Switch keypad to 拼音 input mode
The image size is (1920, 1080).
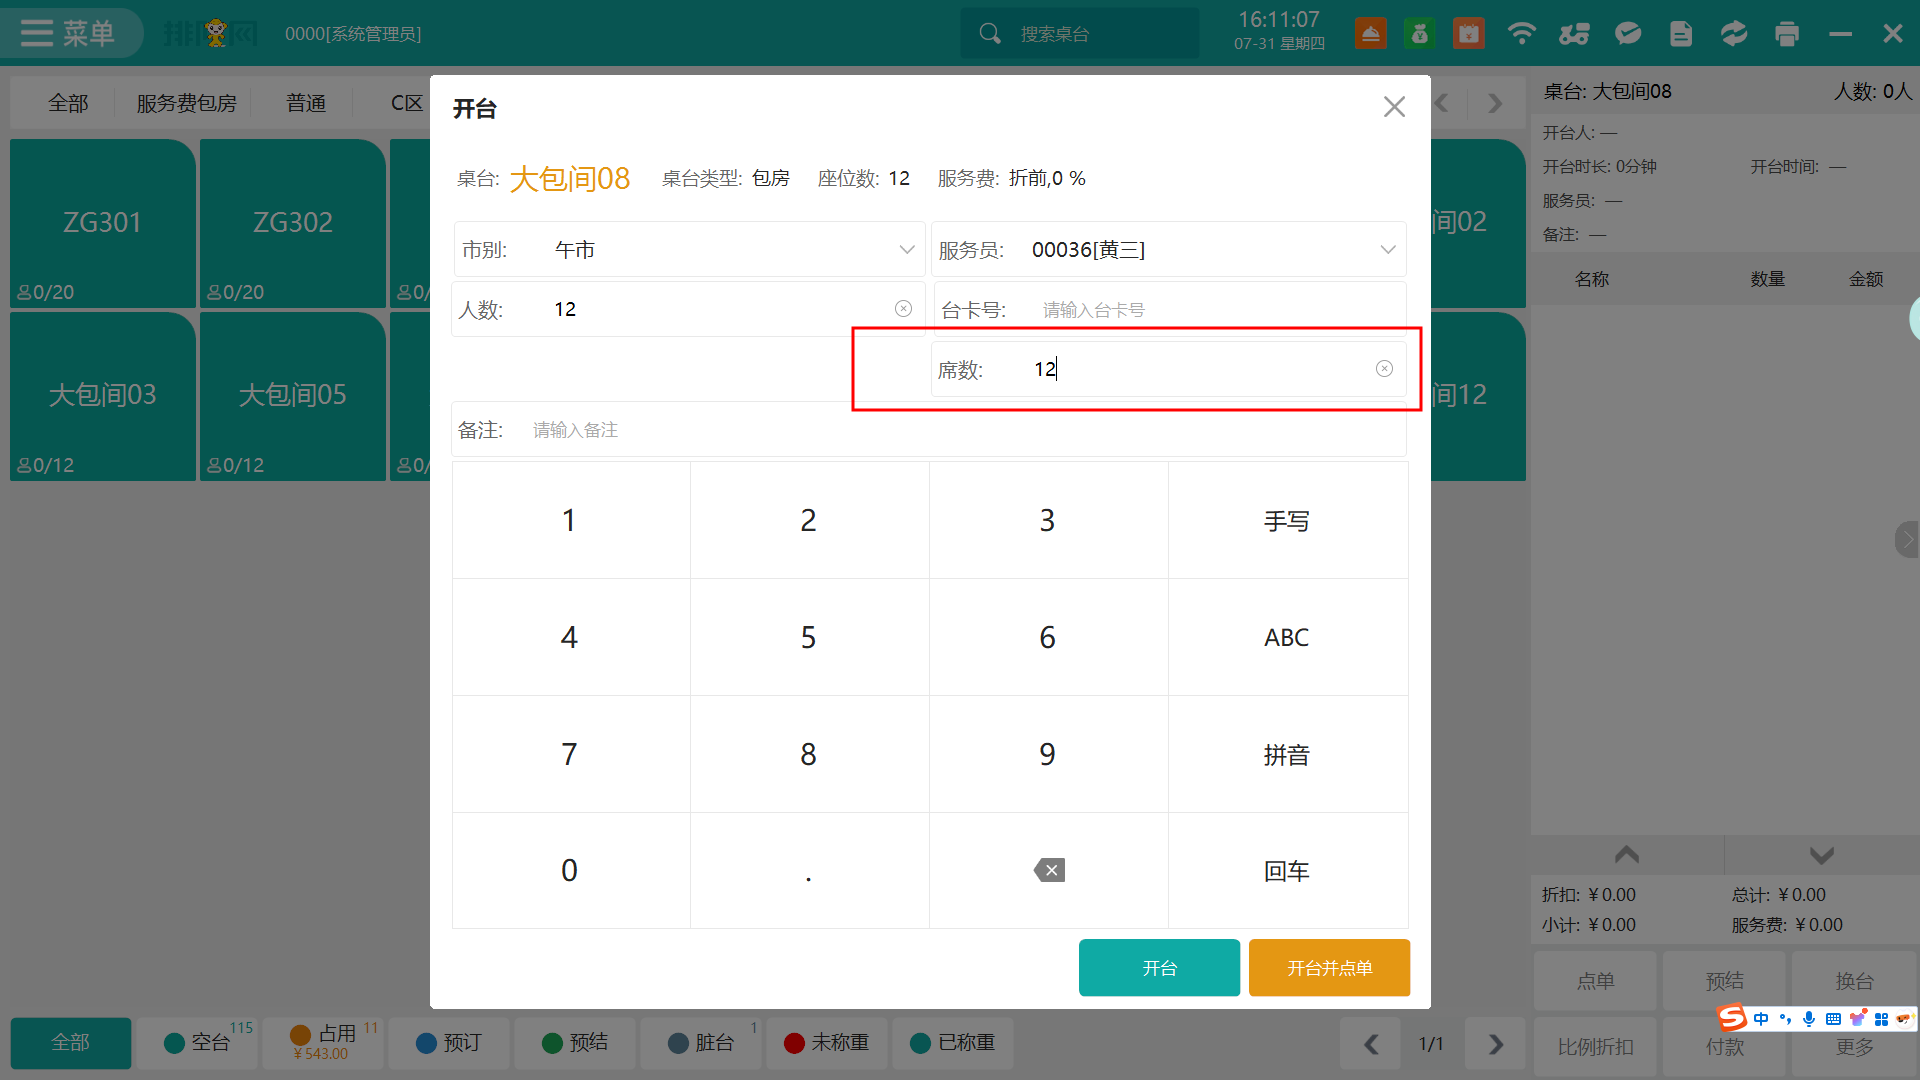[1287, 755]
